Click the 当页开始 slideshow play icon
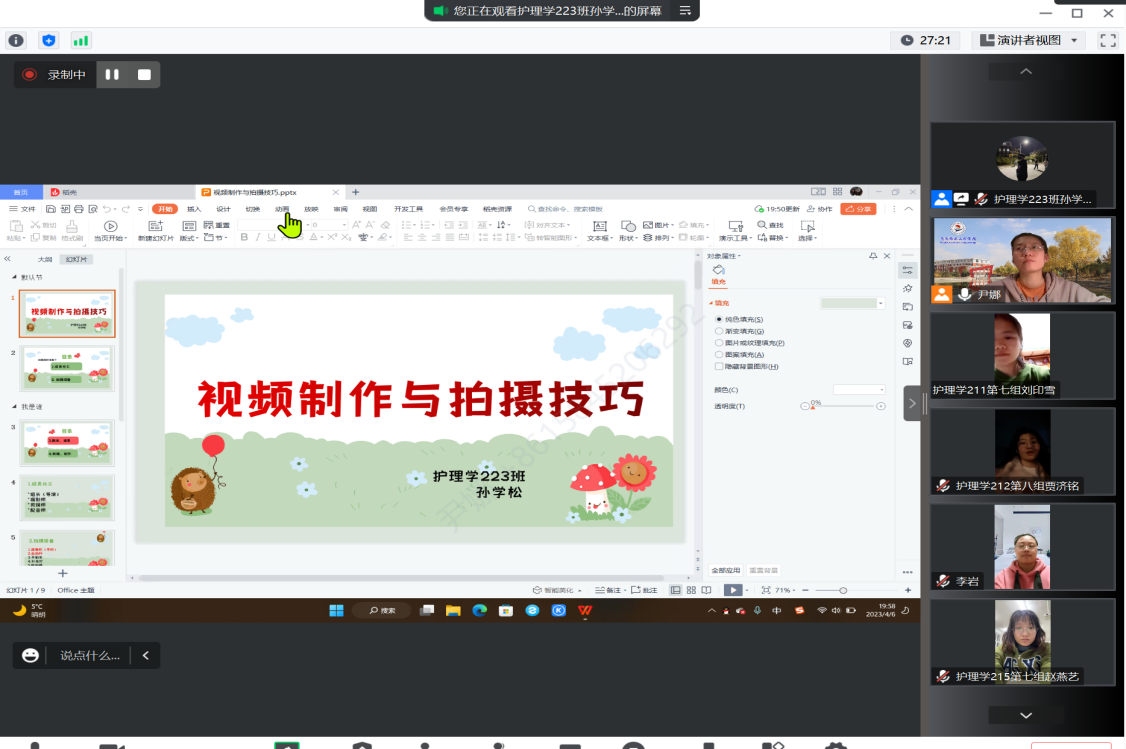Screen dimensions: 1126x749 pyautogui.click(x=110, y=227)
